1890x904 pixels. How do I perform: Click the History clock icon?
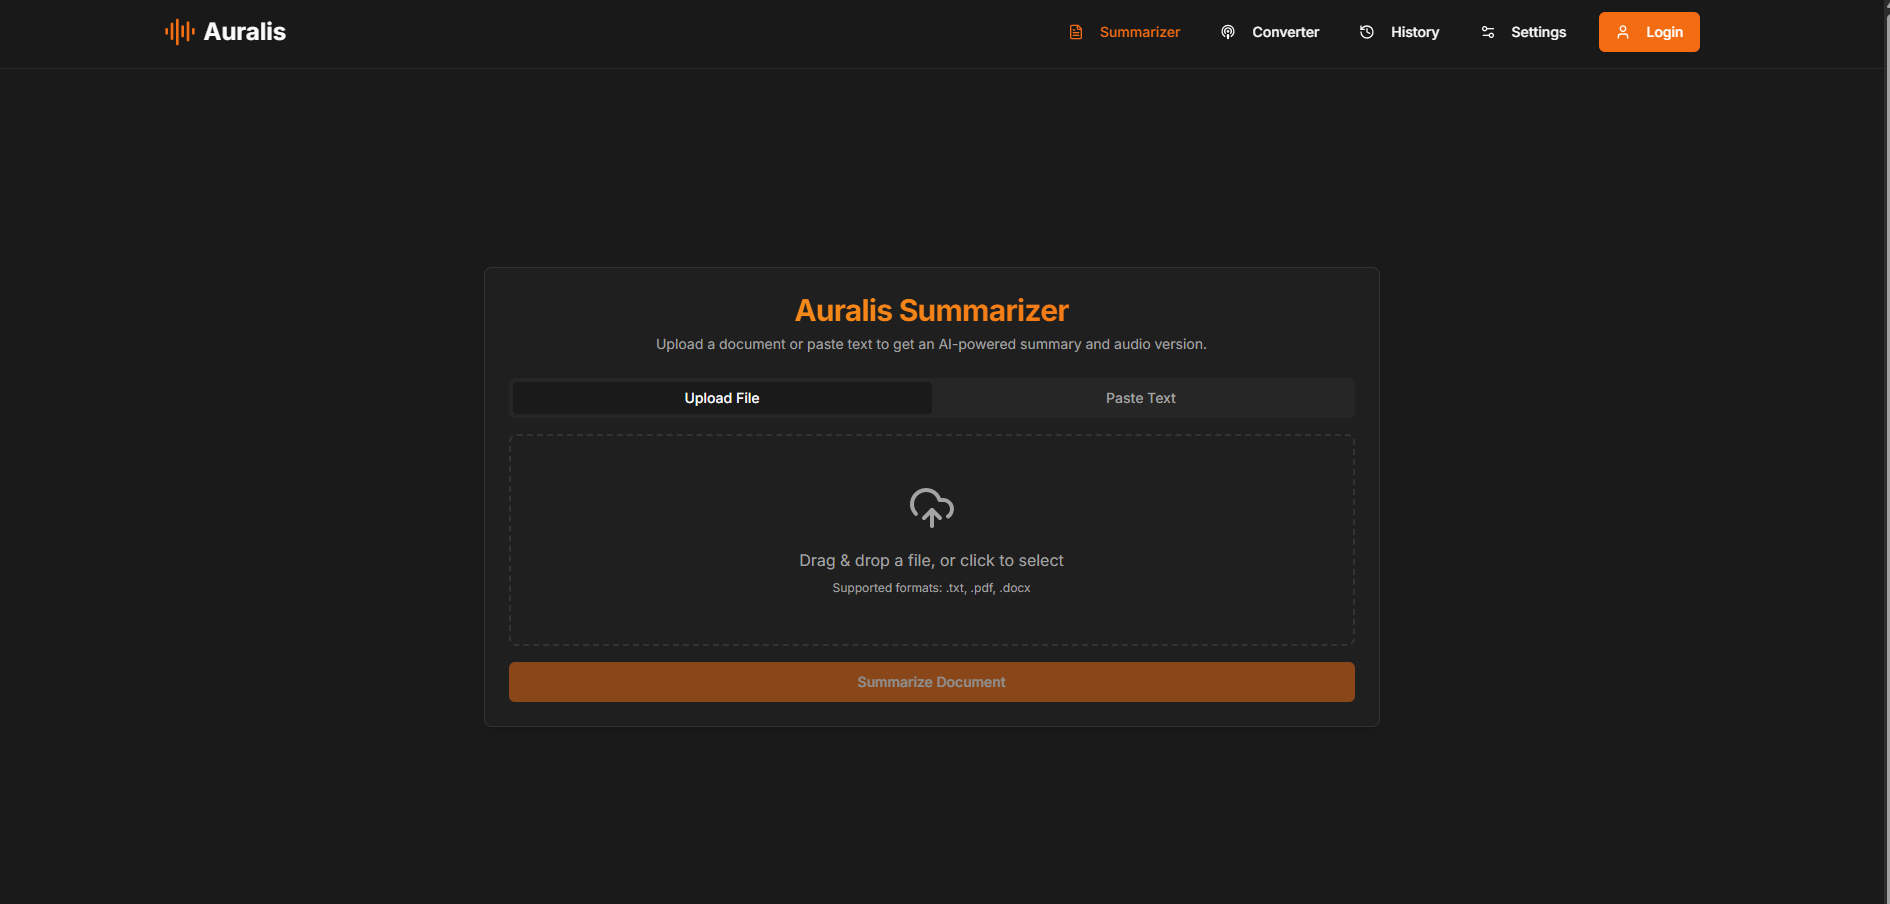point(1366,32)
